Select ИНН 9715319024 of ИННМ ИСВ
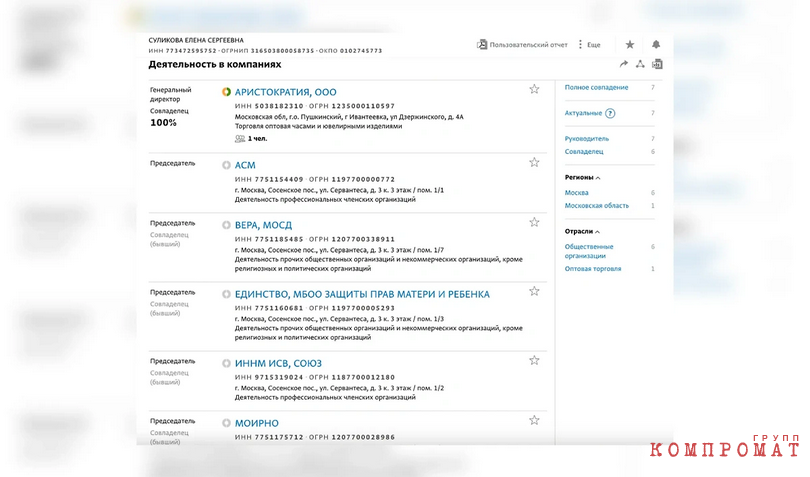 click(269, 377)
